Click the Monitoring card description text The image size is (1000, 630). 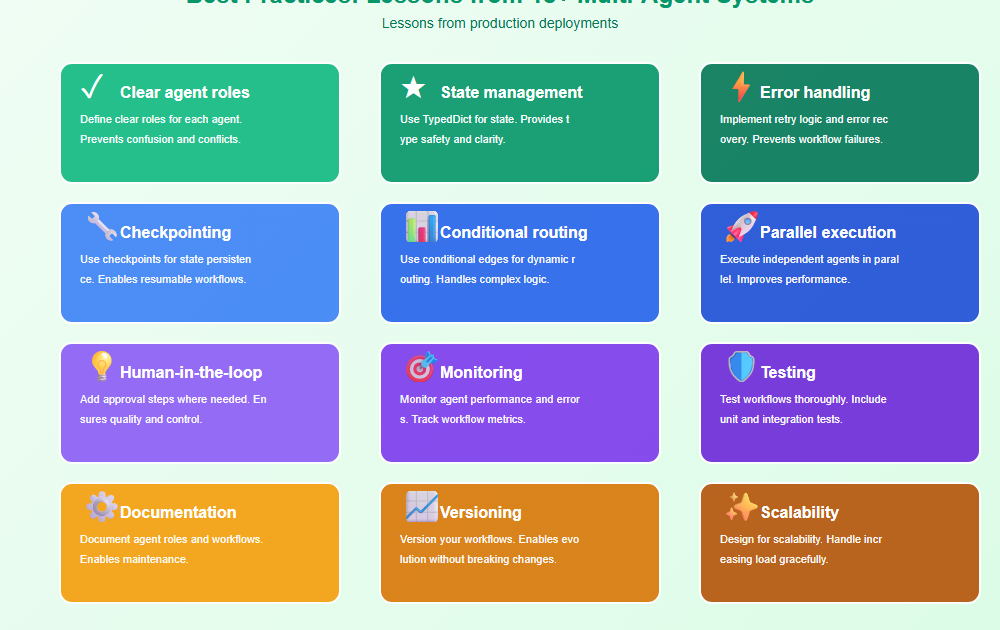tap(489, 409)
